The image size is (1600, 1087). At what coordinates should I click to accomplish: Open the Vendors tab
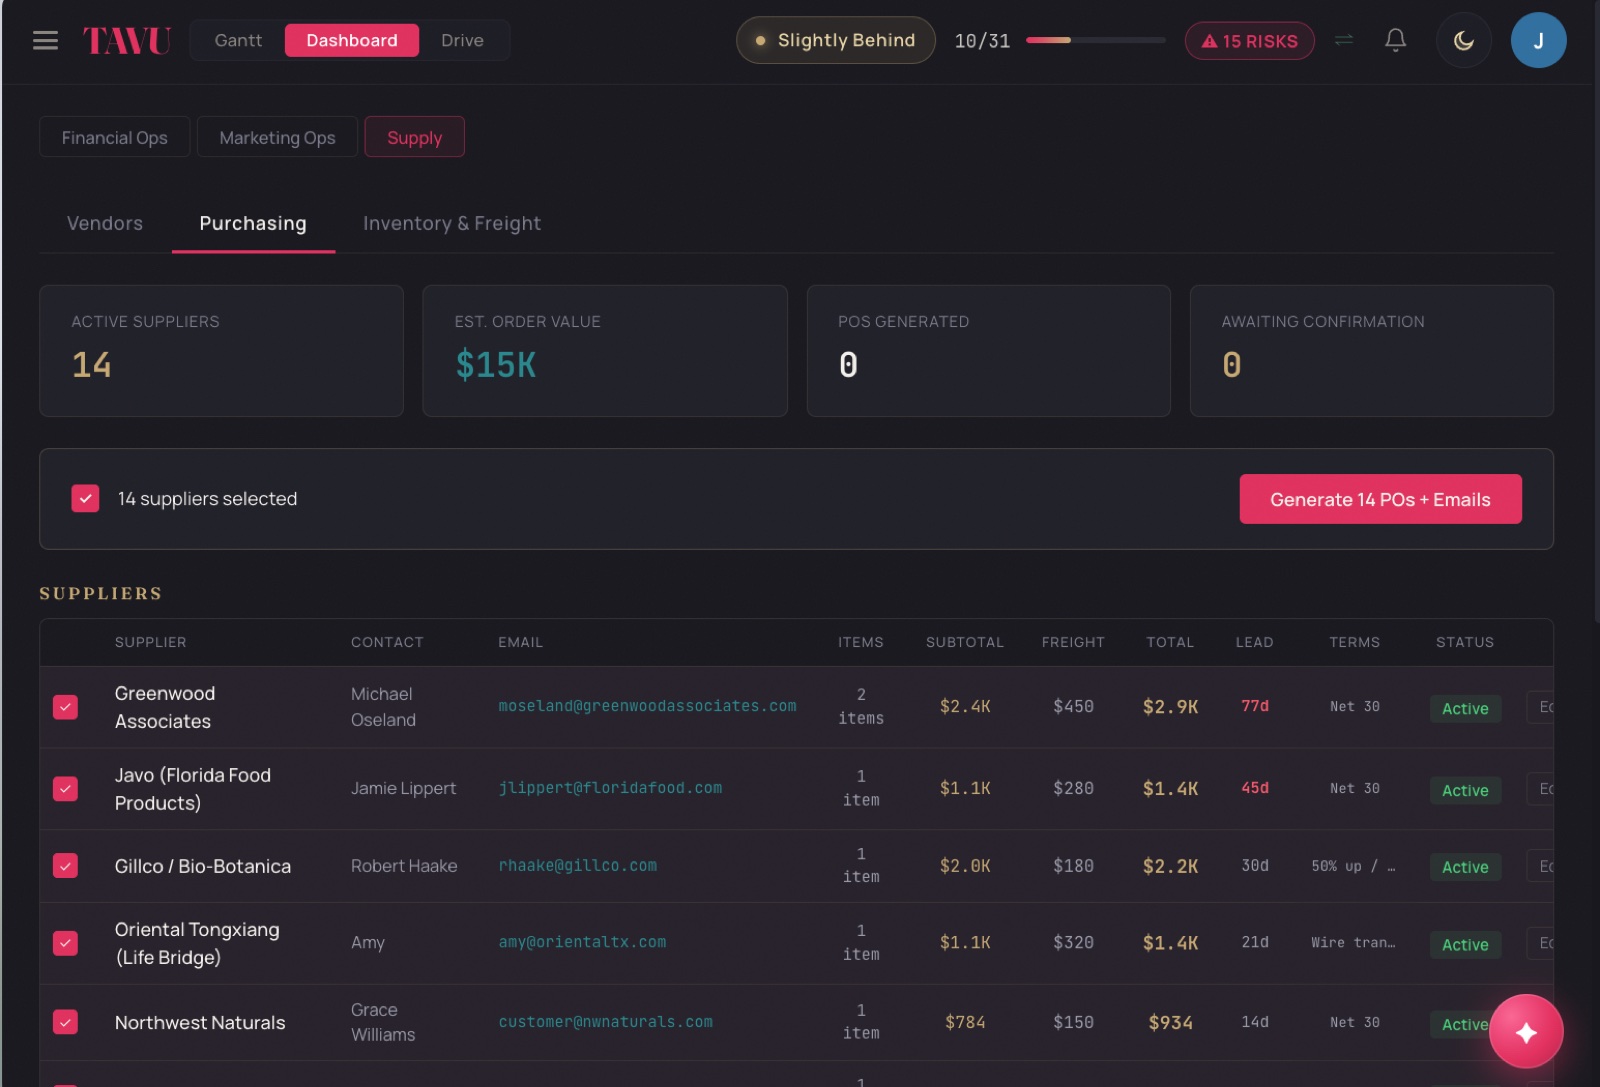pos(105,223)
